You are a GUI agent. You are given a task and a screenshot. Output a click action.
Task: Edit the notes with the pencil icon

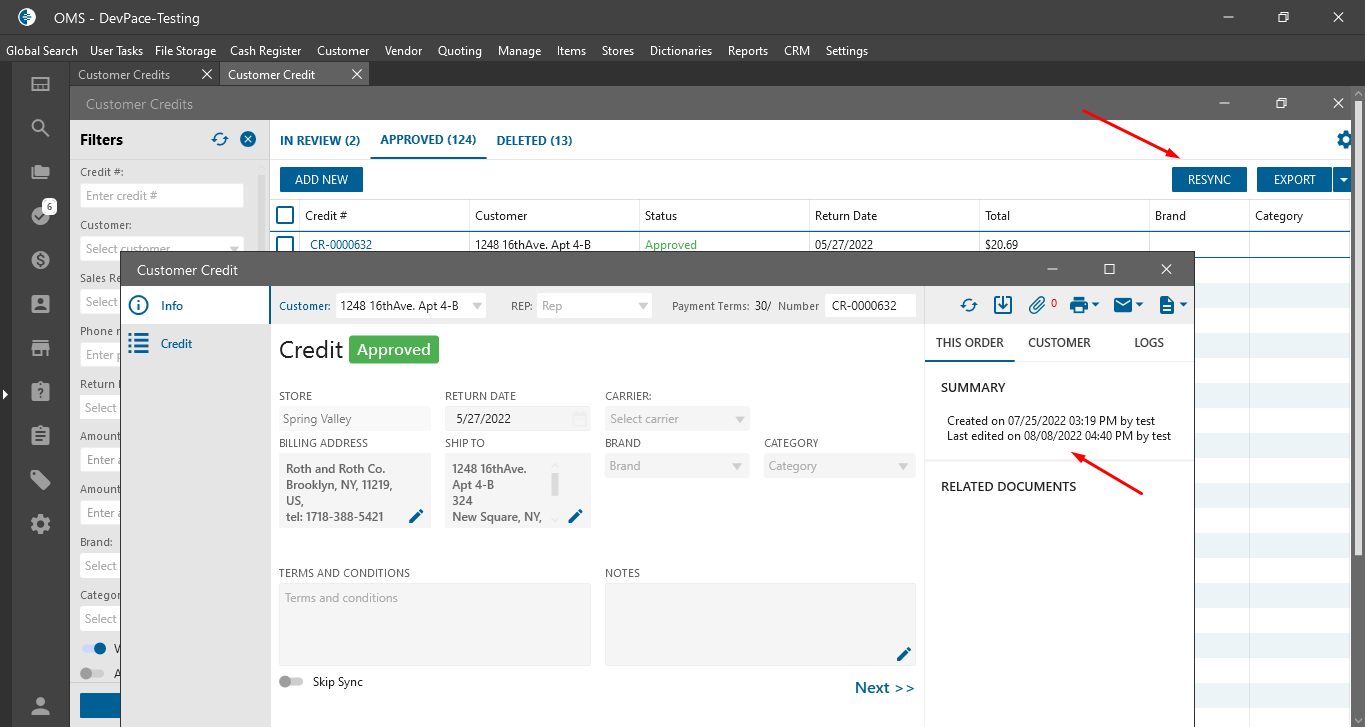[x=904, y=654]
